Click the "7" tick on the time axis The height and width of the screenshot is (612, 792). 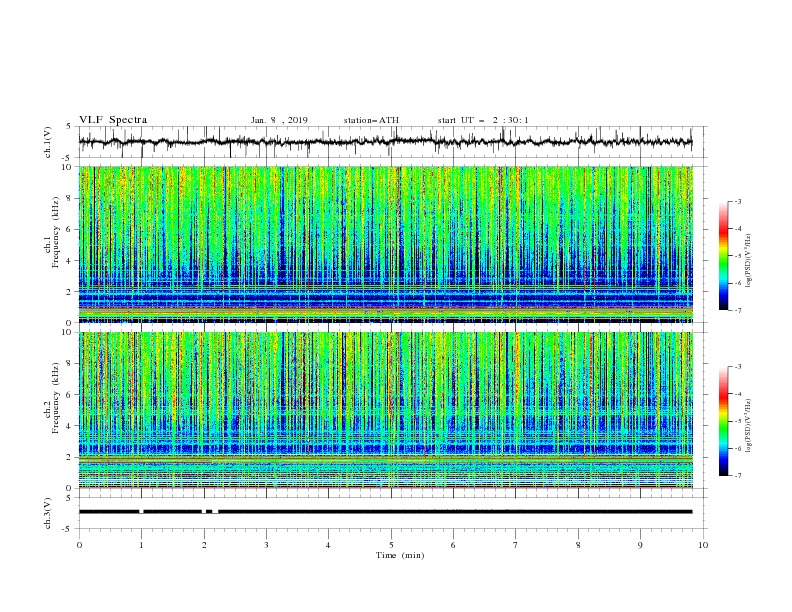click(x=516, y=545)
